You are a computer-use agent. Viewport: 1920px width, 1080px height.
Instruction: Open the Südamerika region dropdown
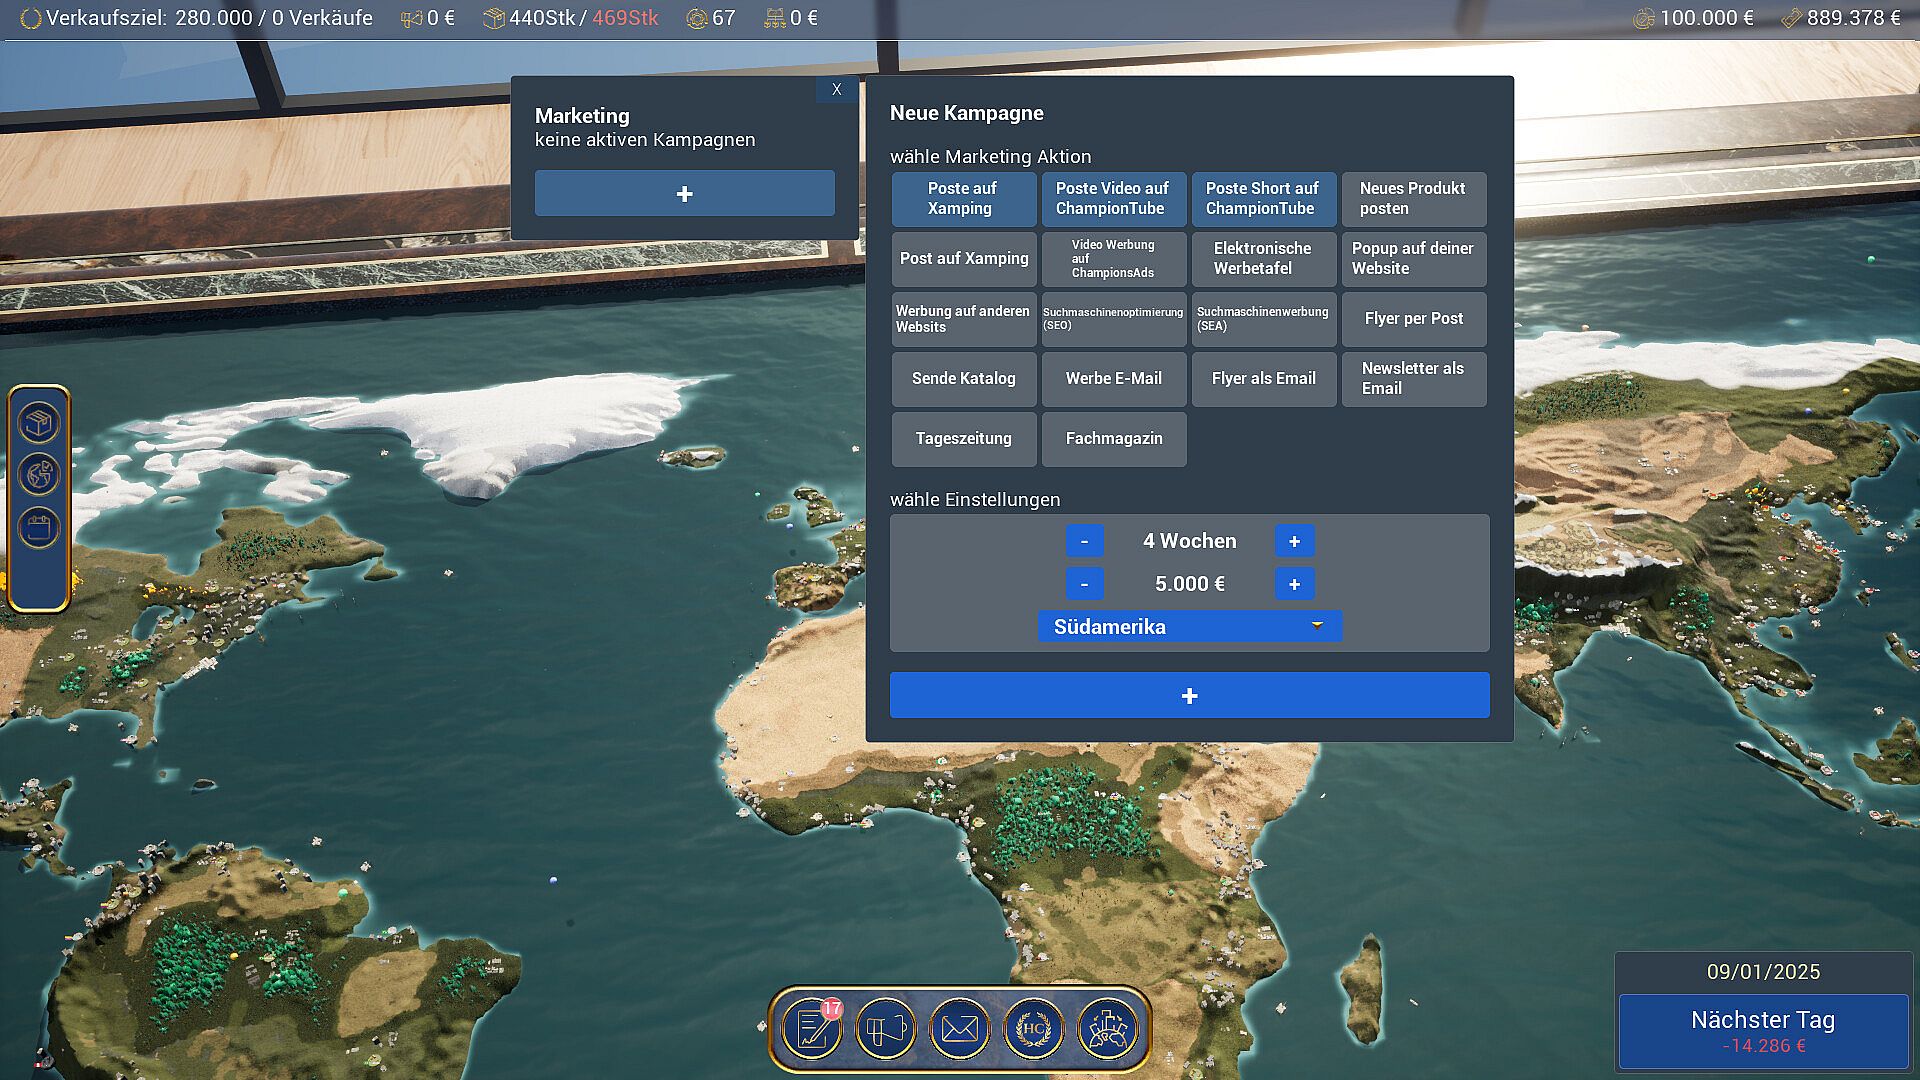pos(1189,626)
